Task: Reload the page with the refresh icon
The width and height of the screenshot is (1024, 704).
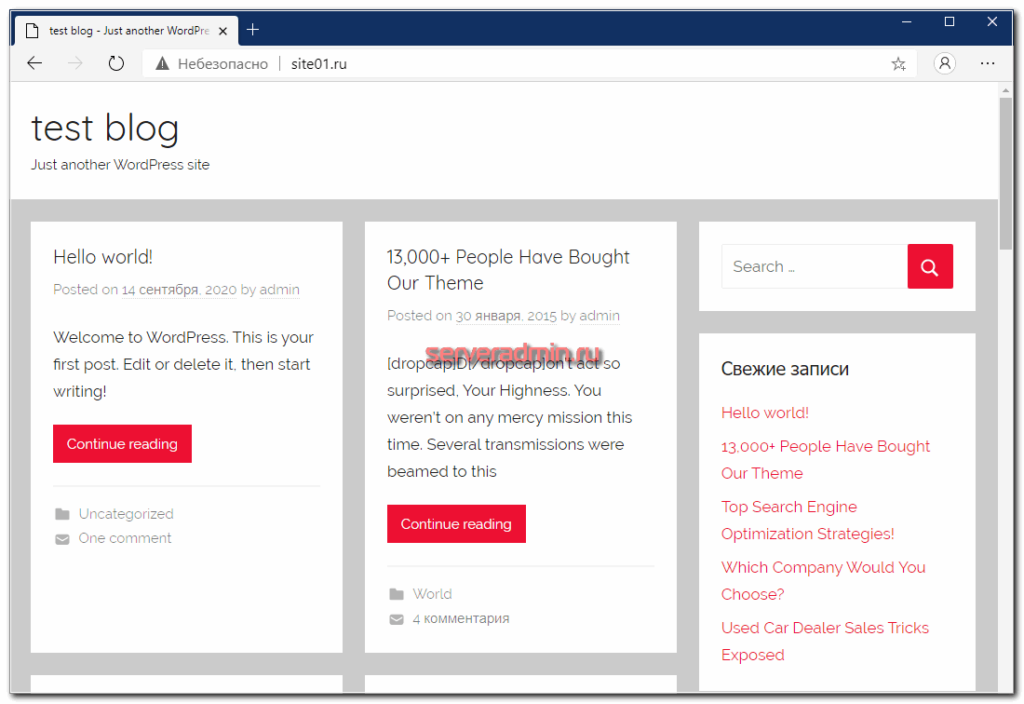Action: coord(116,62)
